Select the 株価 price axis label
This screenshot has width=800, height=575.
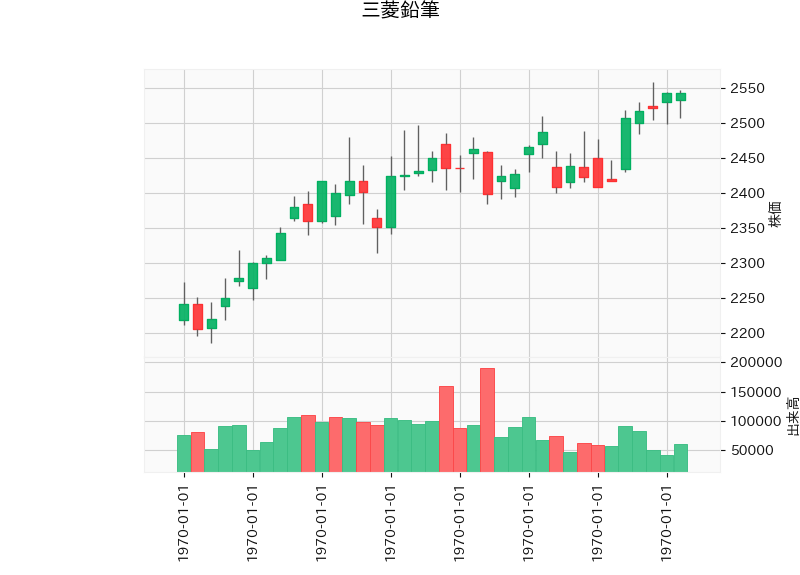(775, 214)
